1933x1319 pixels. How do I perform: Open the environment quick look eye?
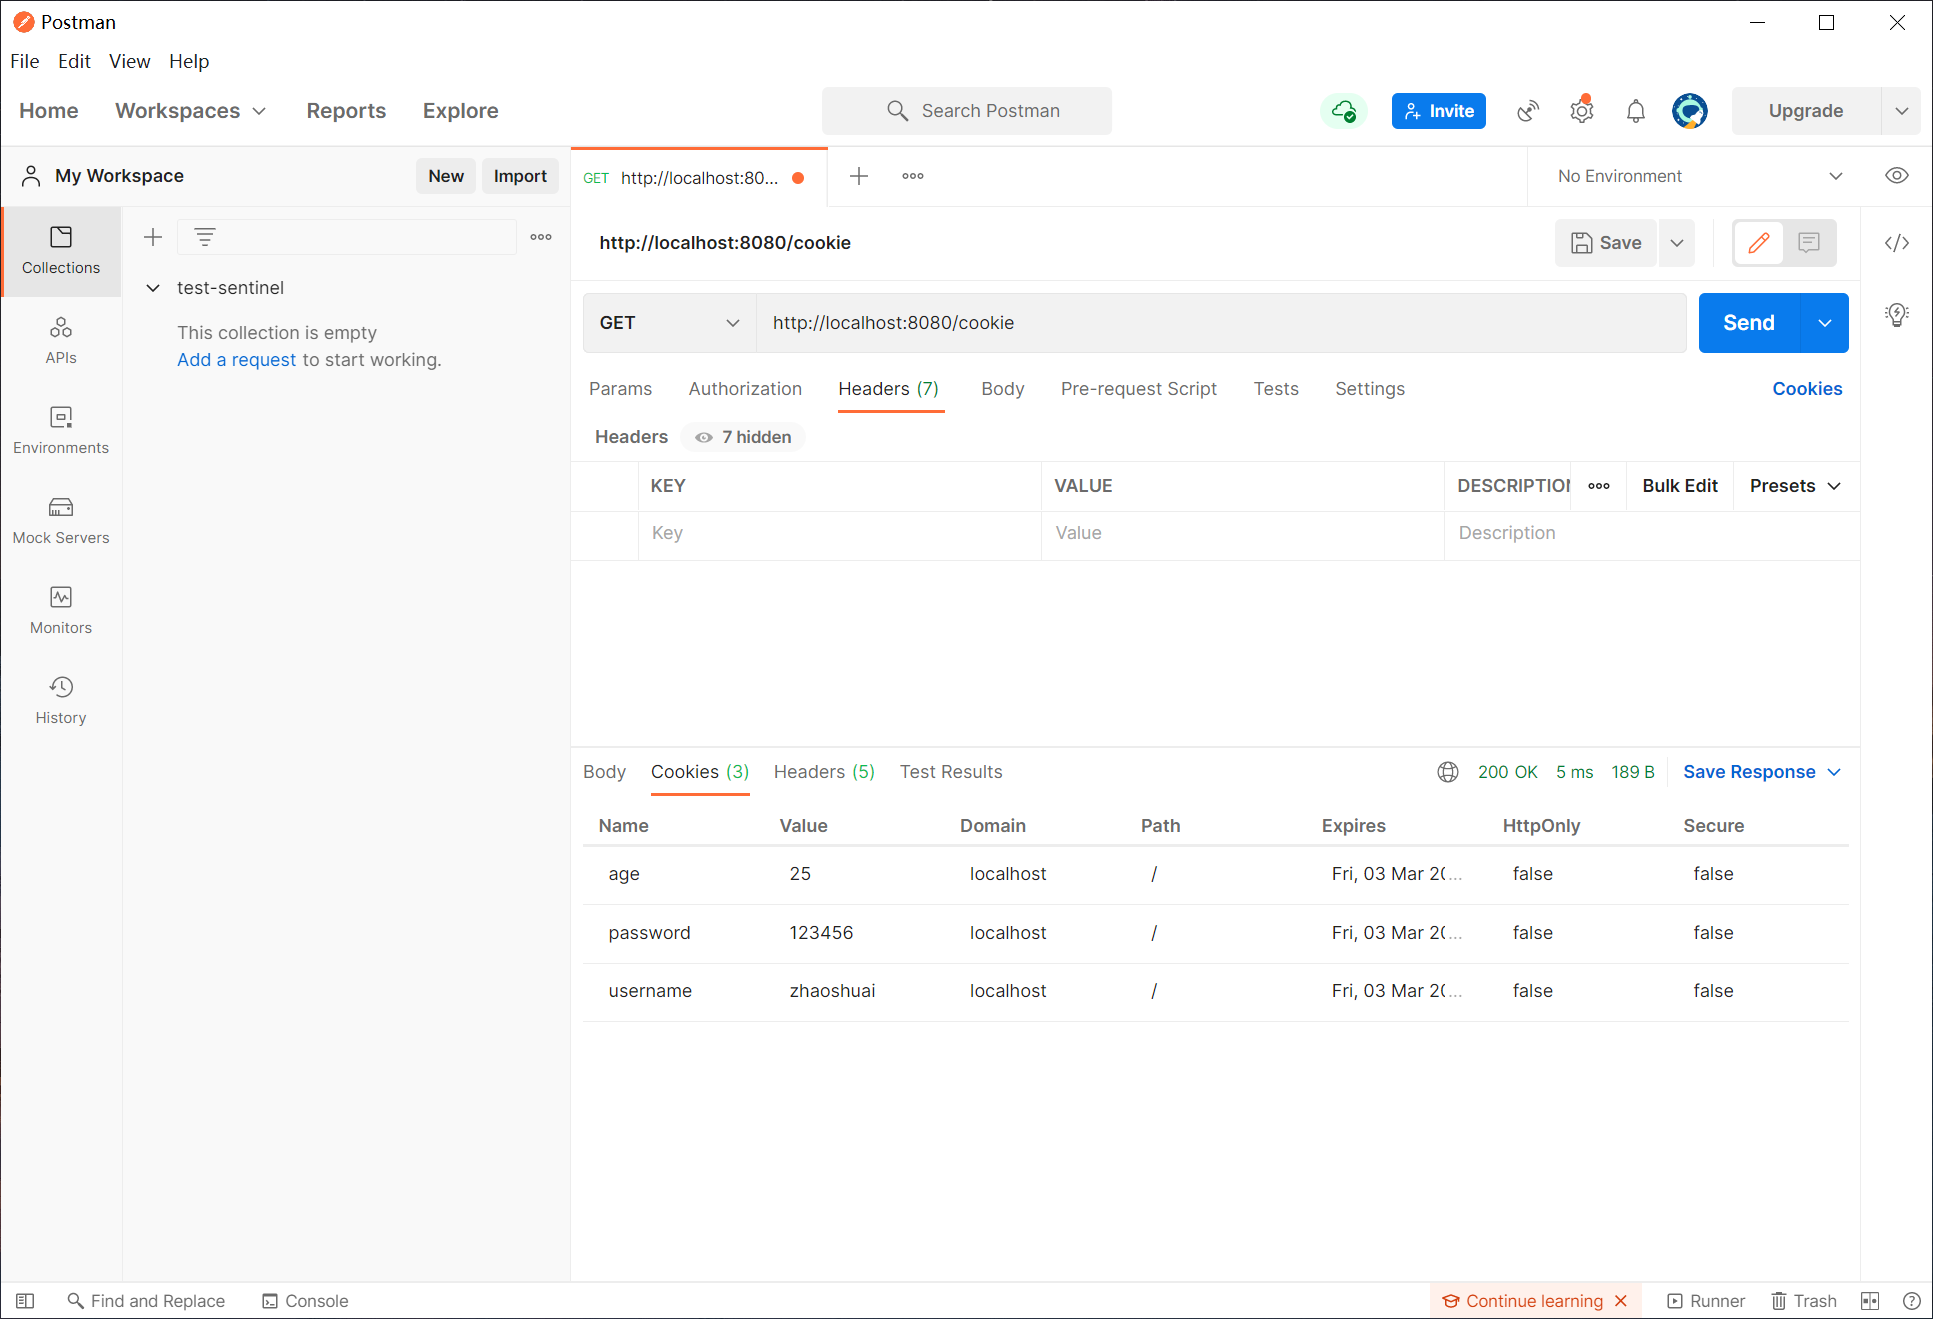coord(1897,176)
